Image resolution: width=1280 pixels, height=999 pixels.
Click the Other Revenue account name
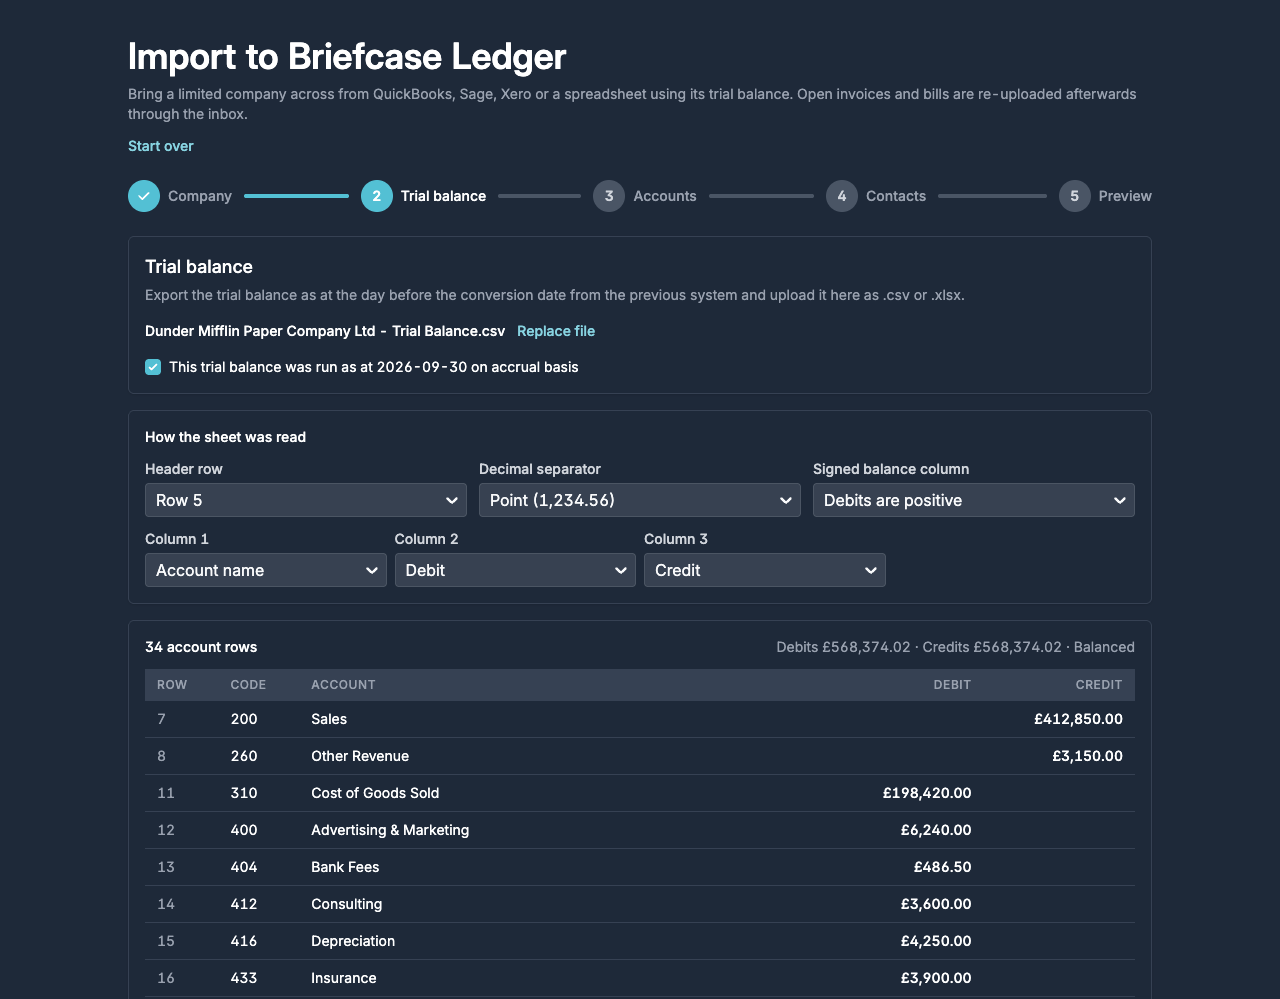(x=360, y=756)
